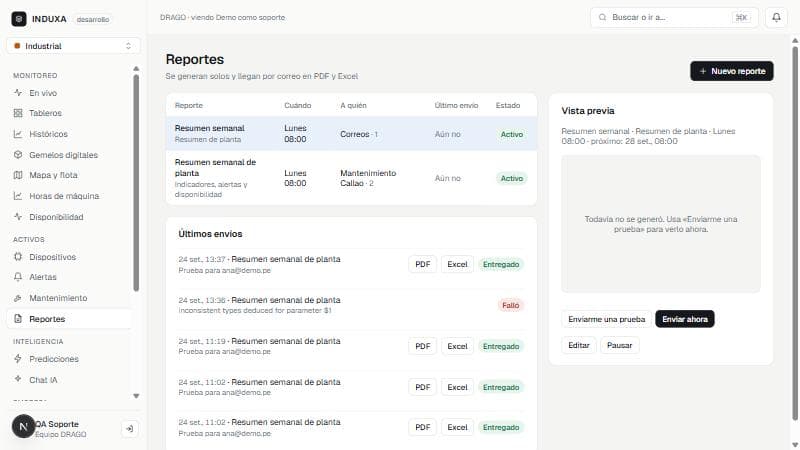This screenshot has height=450, width=800.
Task: Click the Reportes document icon
Action: tap(18, 319)
